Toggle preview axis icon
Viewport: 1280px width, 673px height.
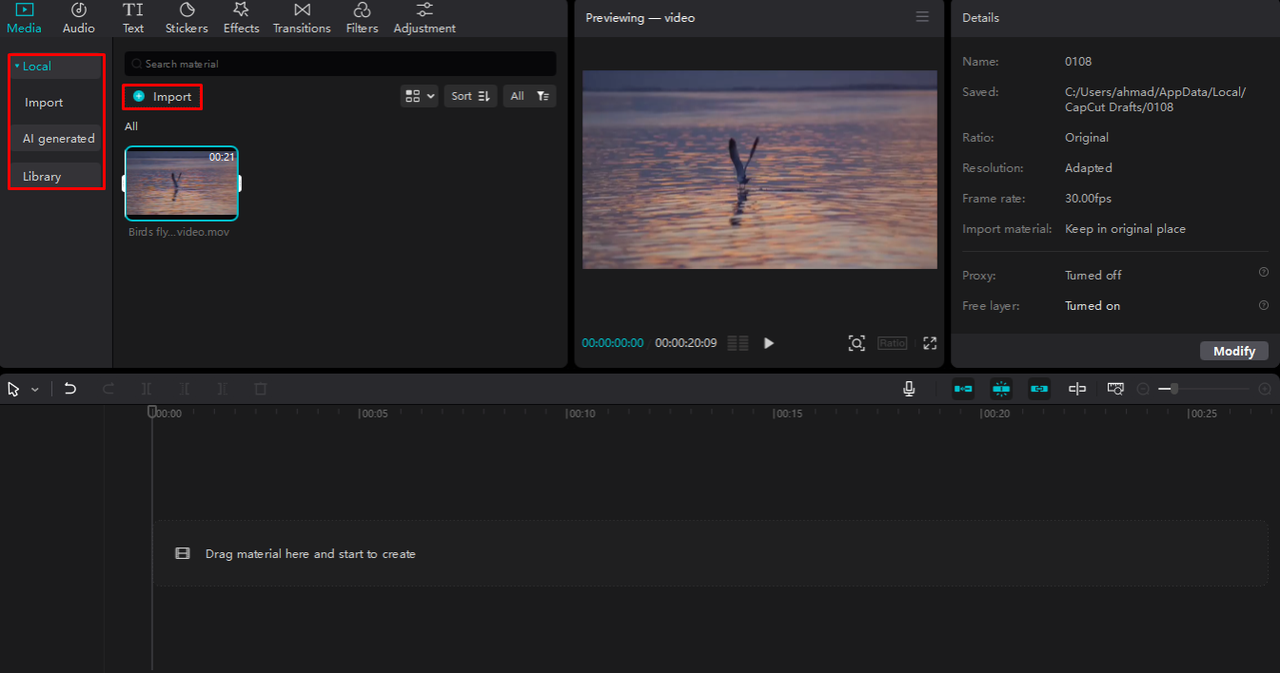pyautogui.click(x=1077, y=389)
